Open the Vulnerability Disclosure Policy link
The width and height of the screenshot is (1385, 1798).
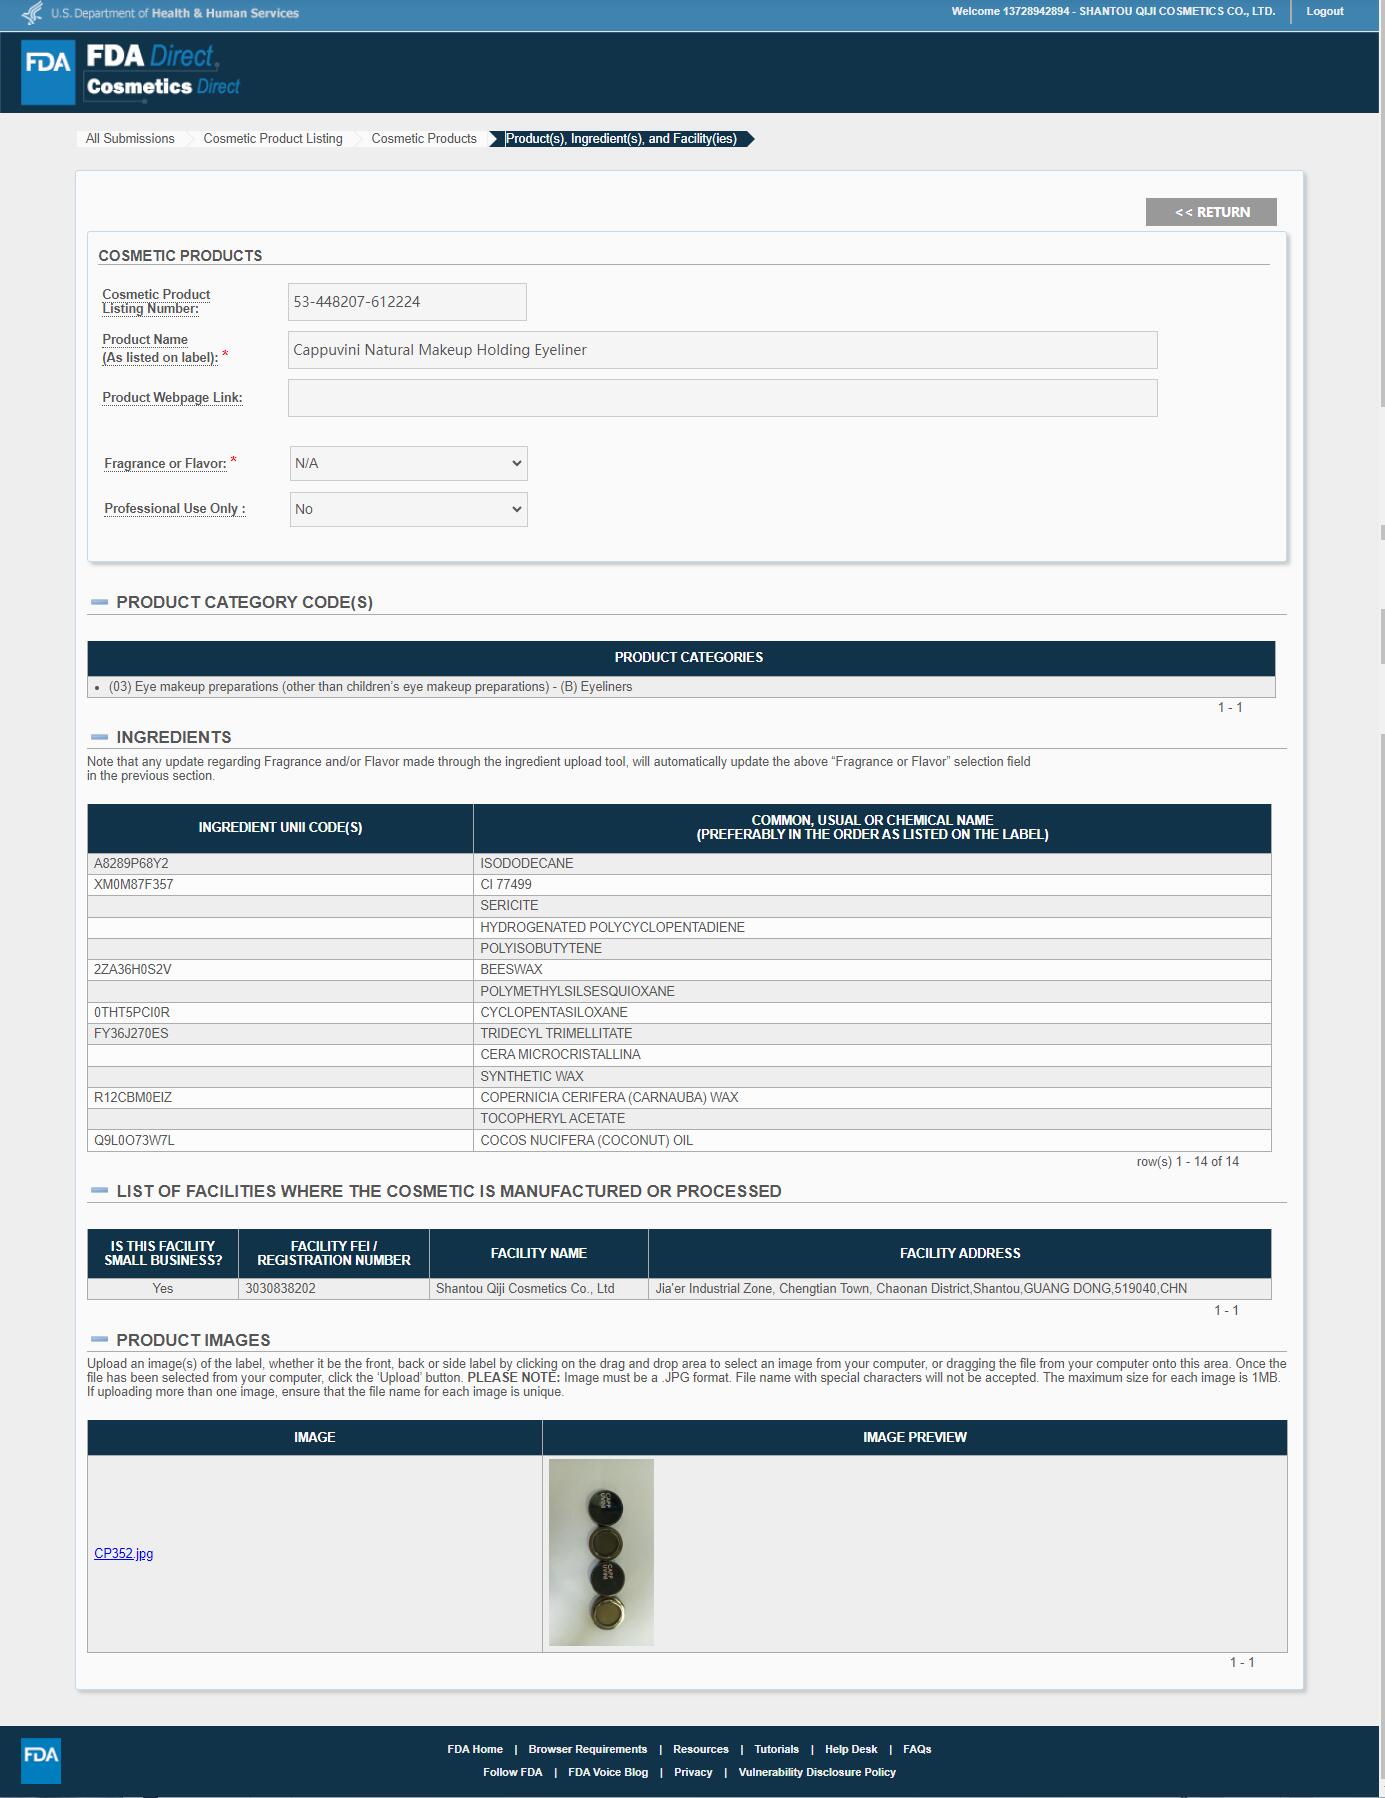(817, 1772)
